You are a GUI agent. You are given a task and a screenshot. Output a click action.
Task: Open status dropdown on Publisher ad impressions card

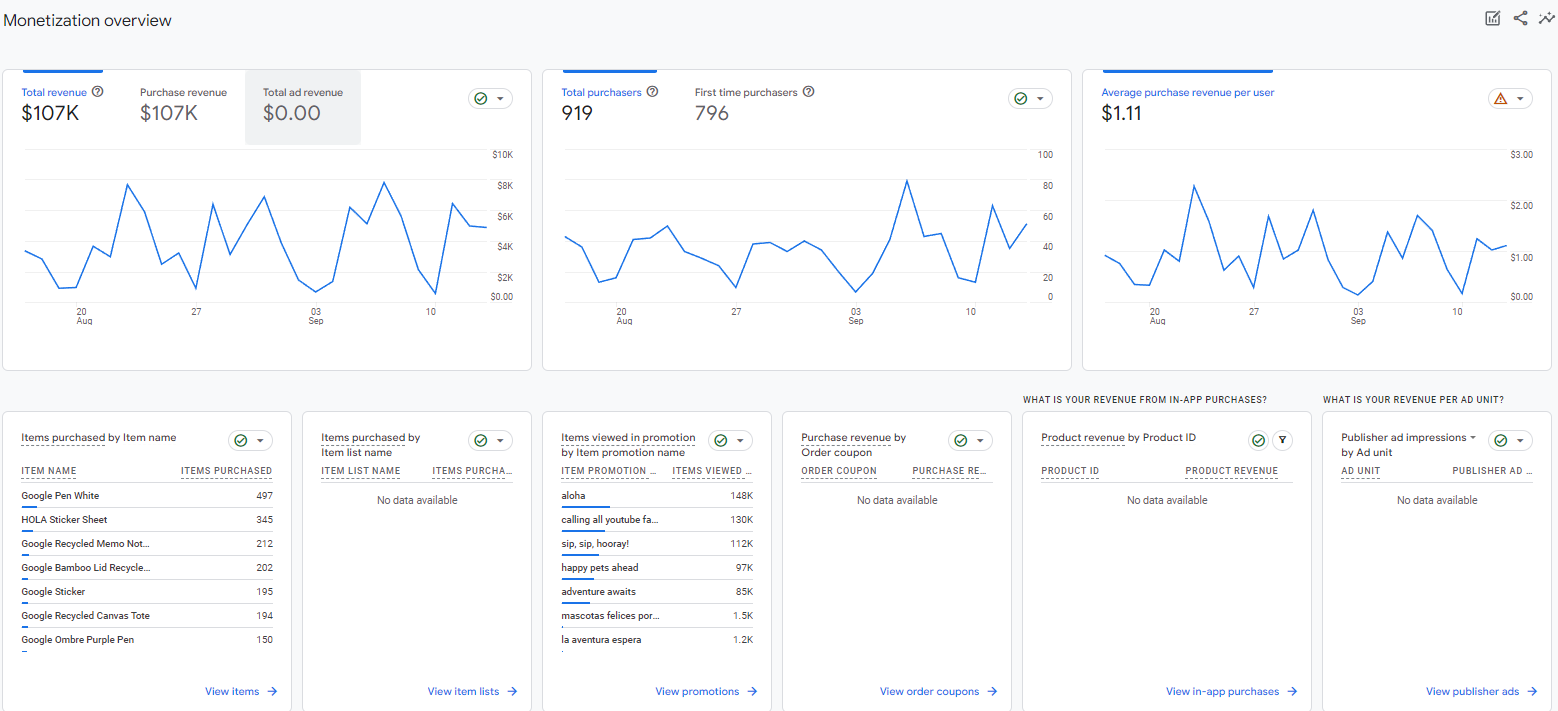[x=1510, y=440]
